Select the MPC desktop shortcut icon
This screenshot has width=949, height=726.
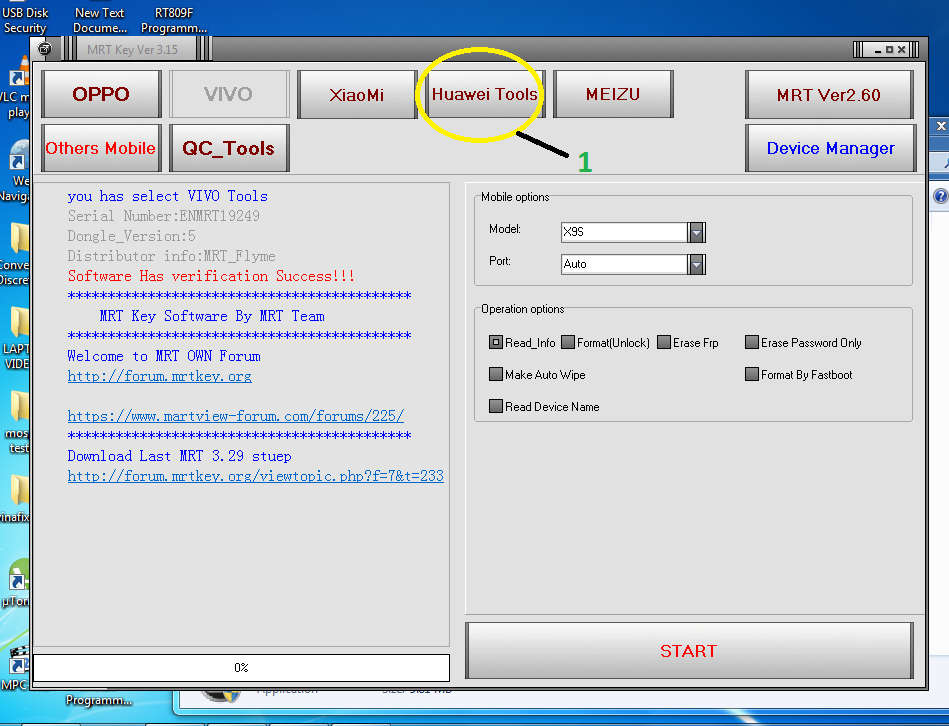tap(15, 669)
